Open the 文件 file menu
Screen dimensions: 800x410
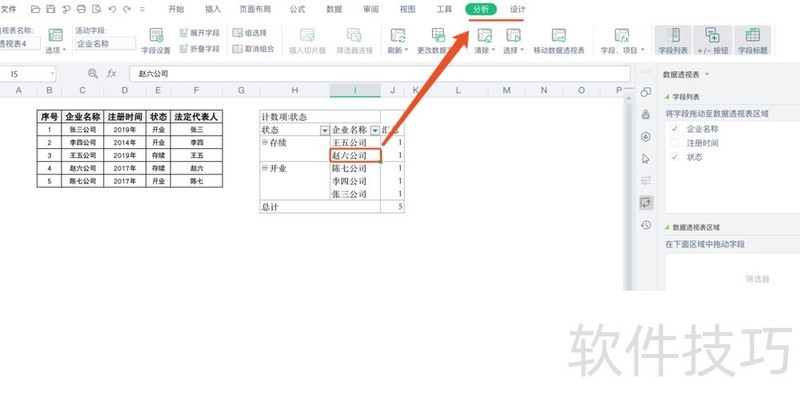8,9
